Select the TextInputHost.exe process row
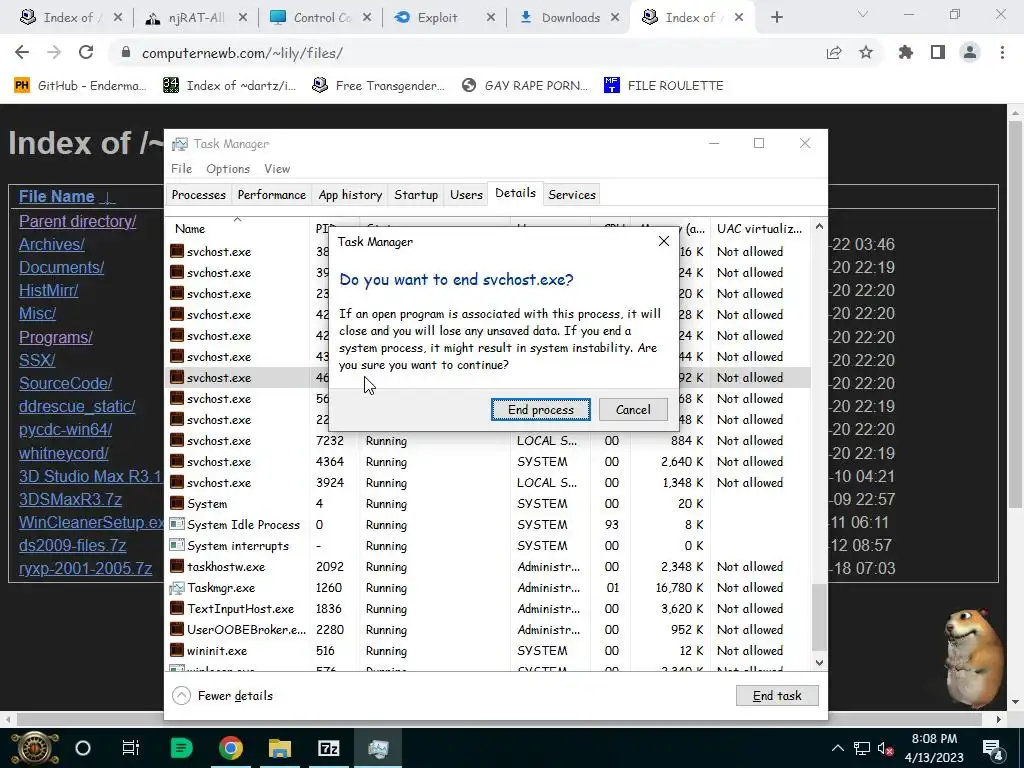Viewport: 1024px width, 768px height. pyautogui.click(x=488, y=609)
